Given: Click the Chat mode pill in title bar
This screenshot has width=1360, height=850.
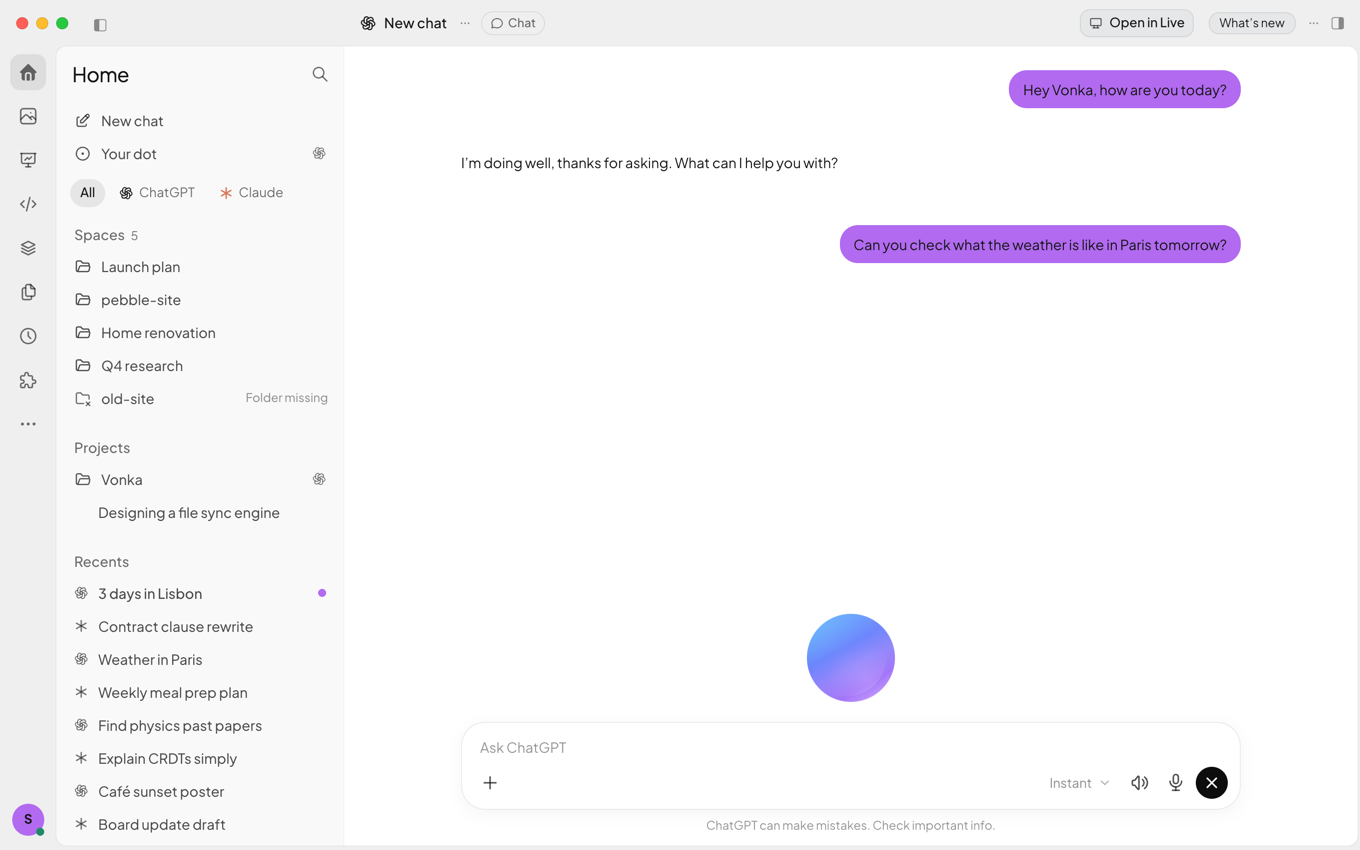Looking at the screenshot, I should coord(513,23).
